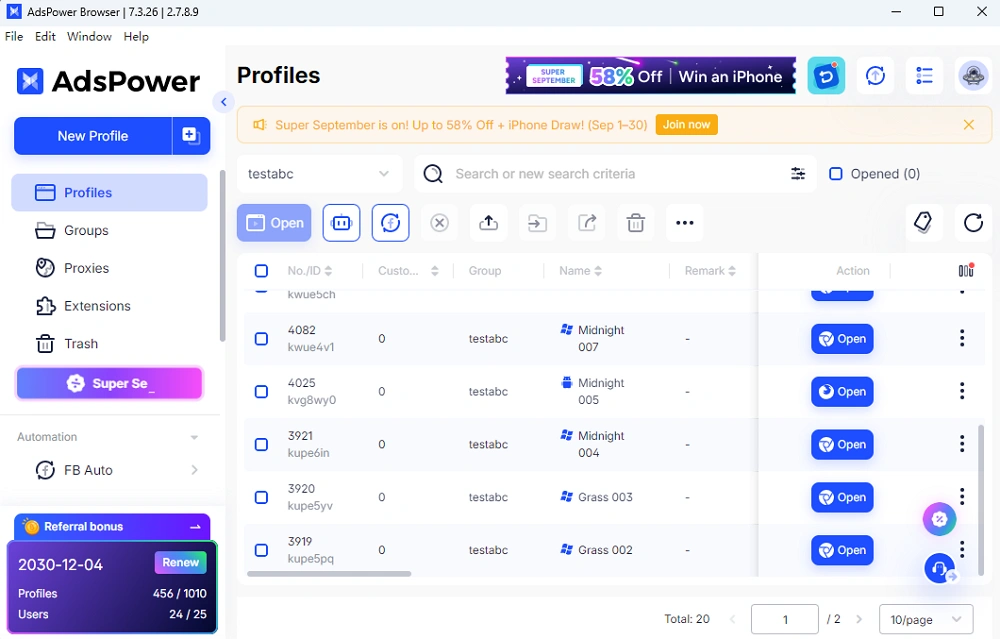Click the trash delete toolbar icon

pyautogui.click(x=636, y=223)
